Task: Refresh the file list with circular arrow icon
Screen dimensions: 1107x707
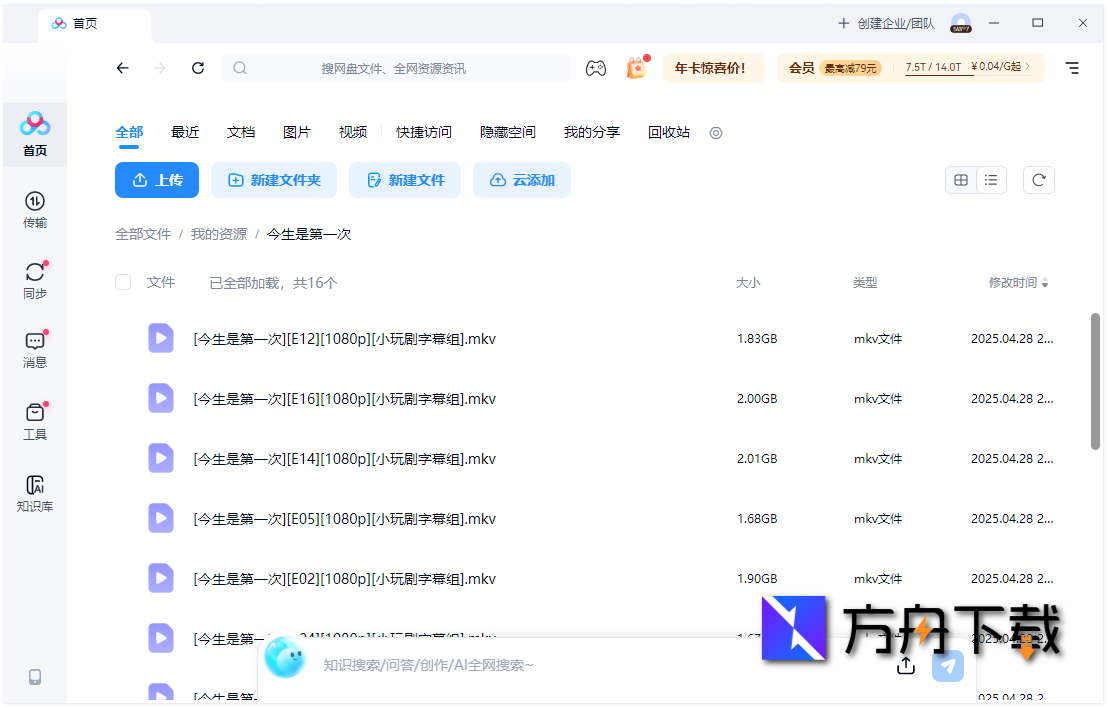Action: click(1038, 180)
